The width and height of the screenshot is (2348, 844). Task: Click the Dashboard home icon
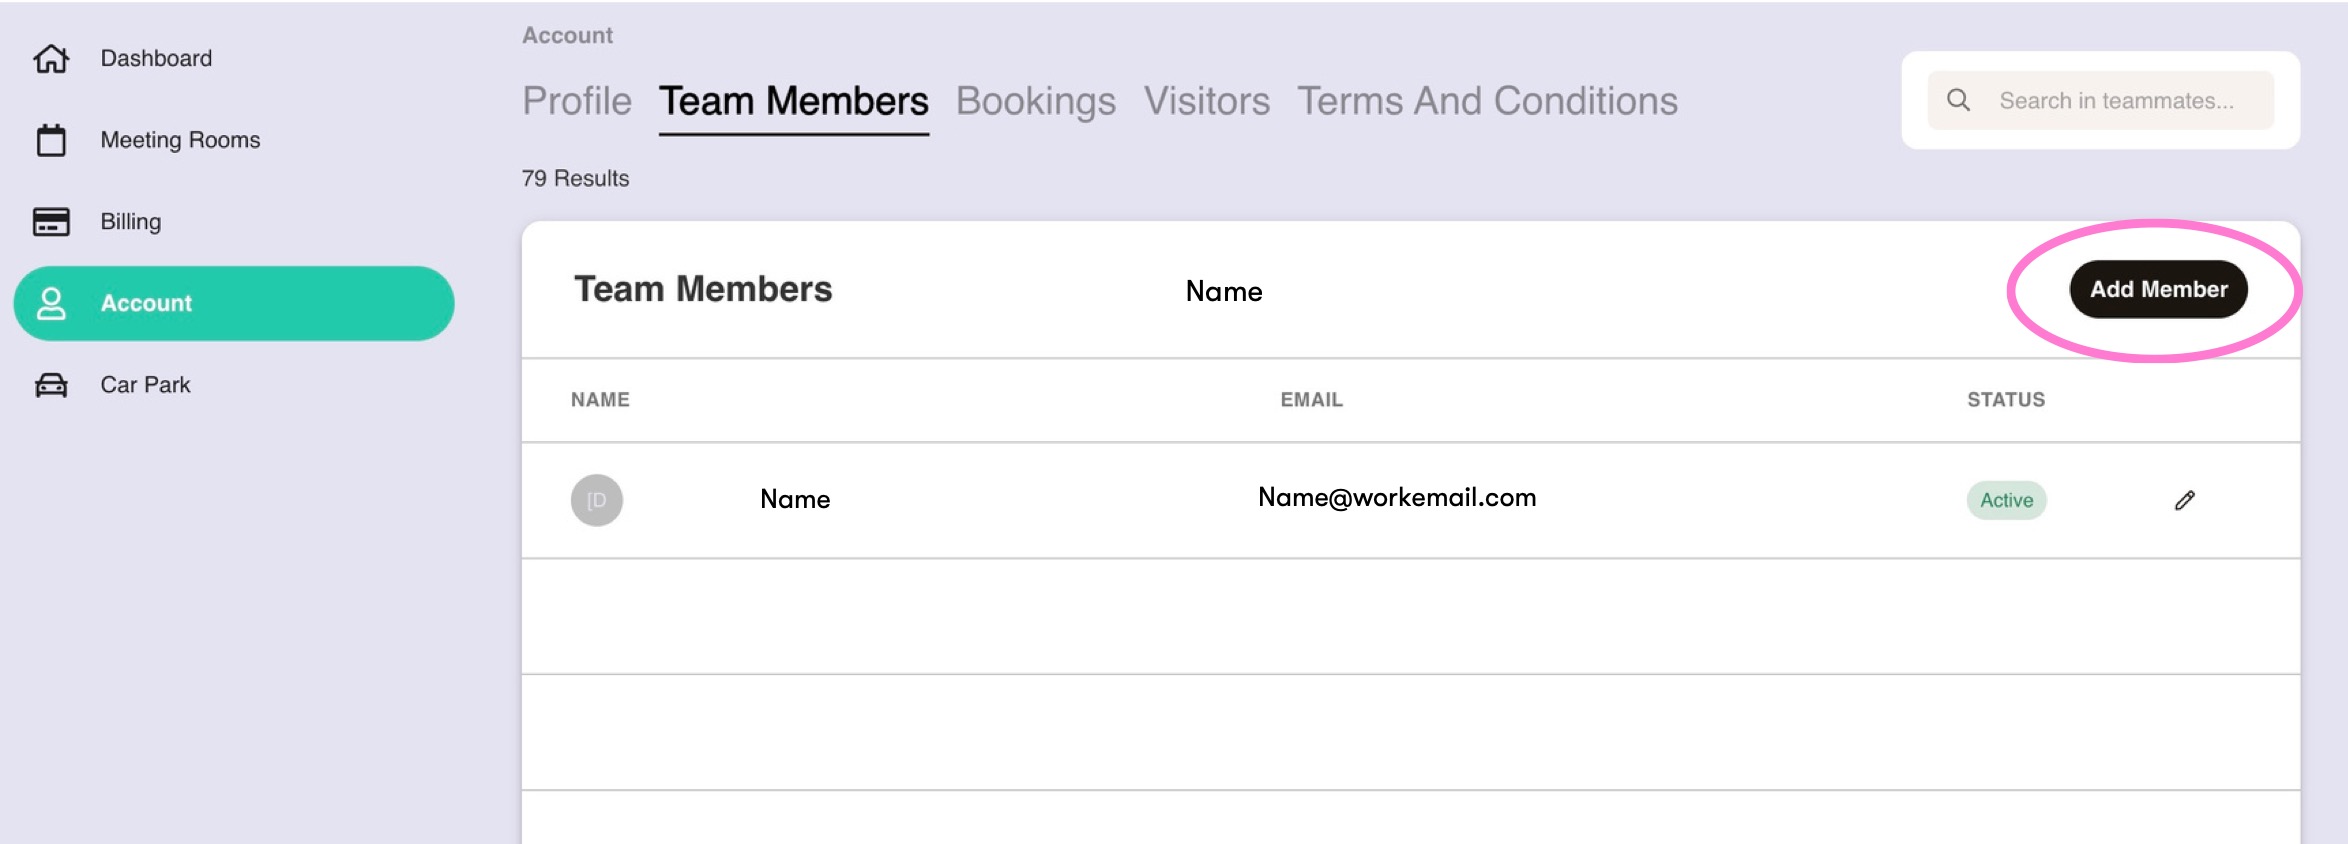51,59
